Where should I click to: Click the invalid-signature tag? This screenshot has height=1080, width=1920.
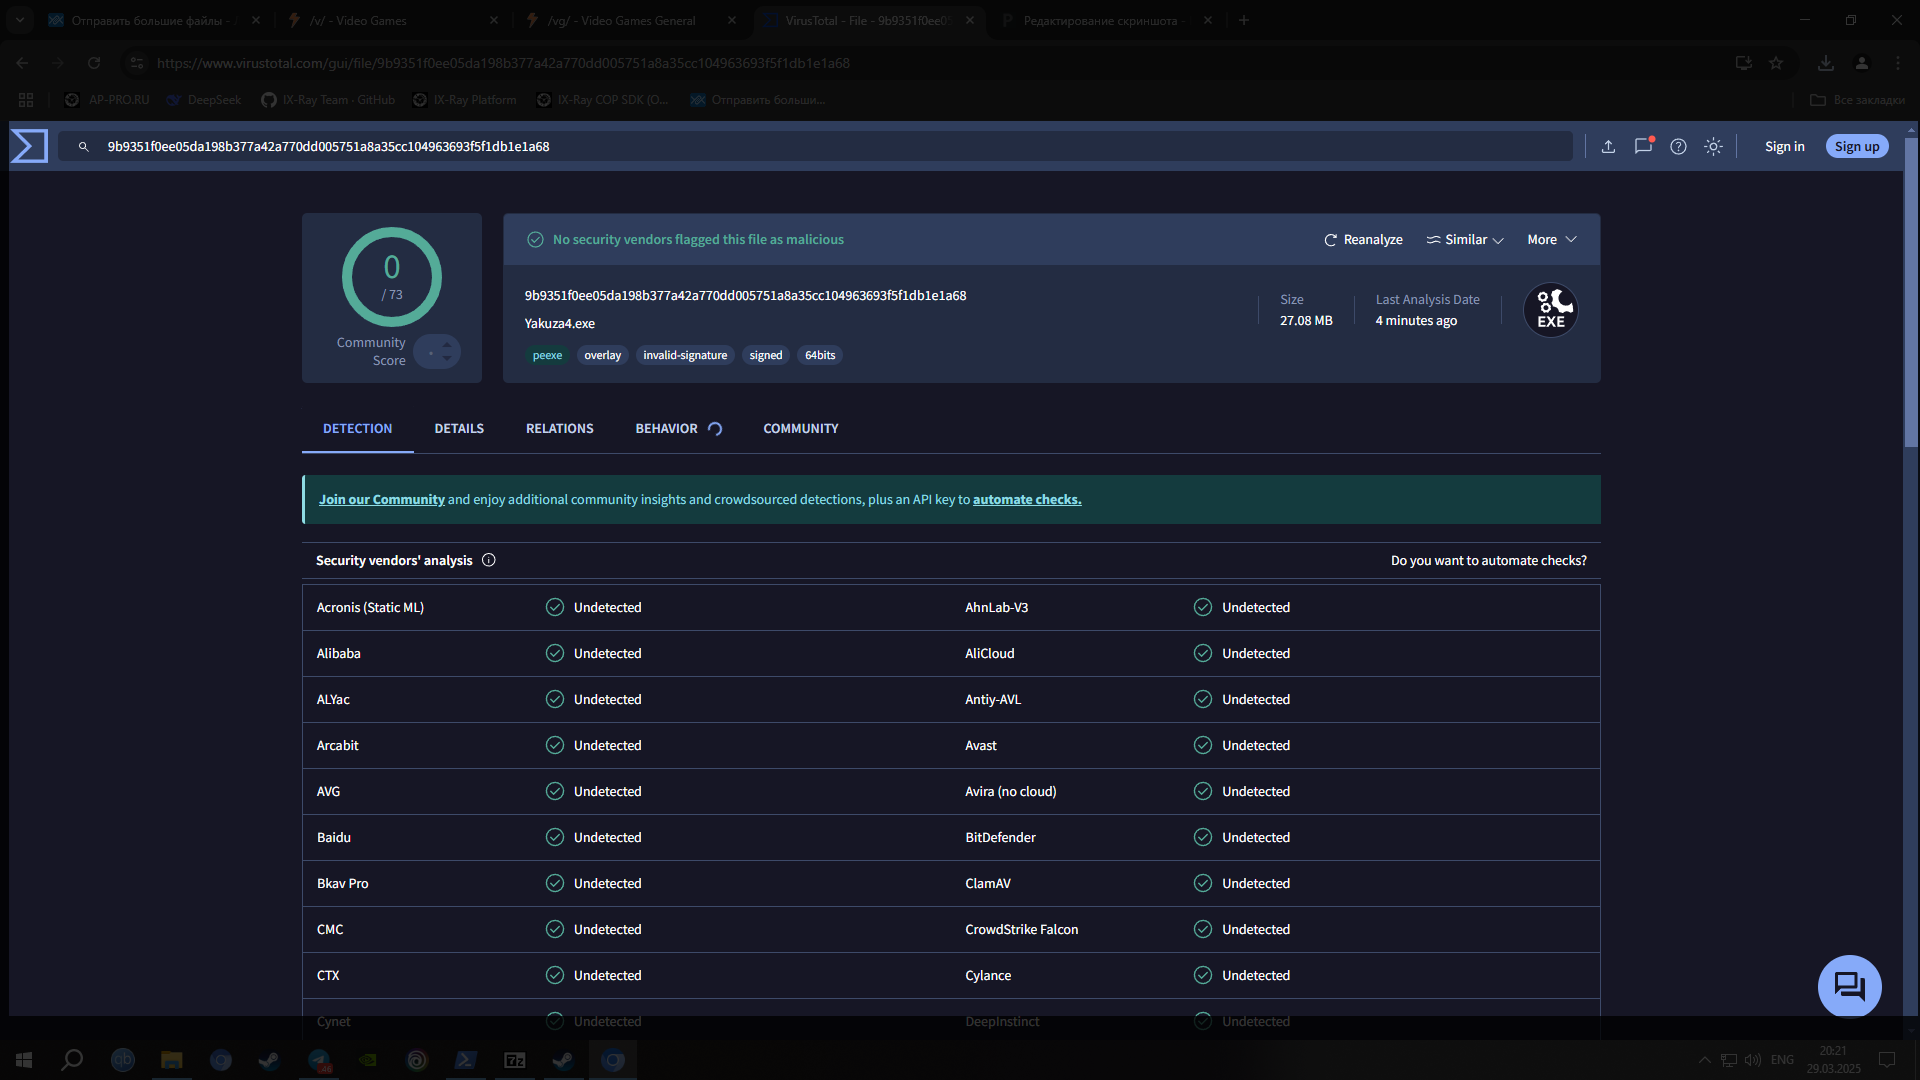click(685, 355)
